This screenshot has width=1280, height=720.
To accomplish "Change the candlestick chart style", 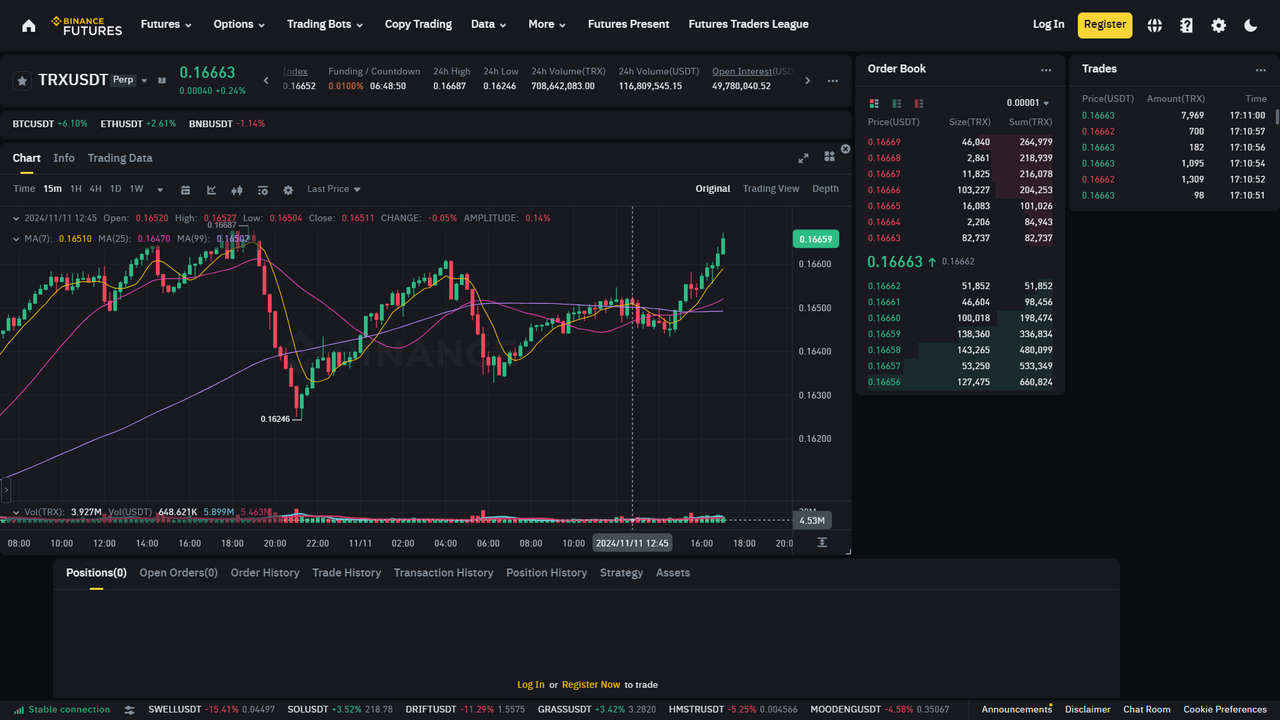I will pyautogui.click(x=237, y=190).
